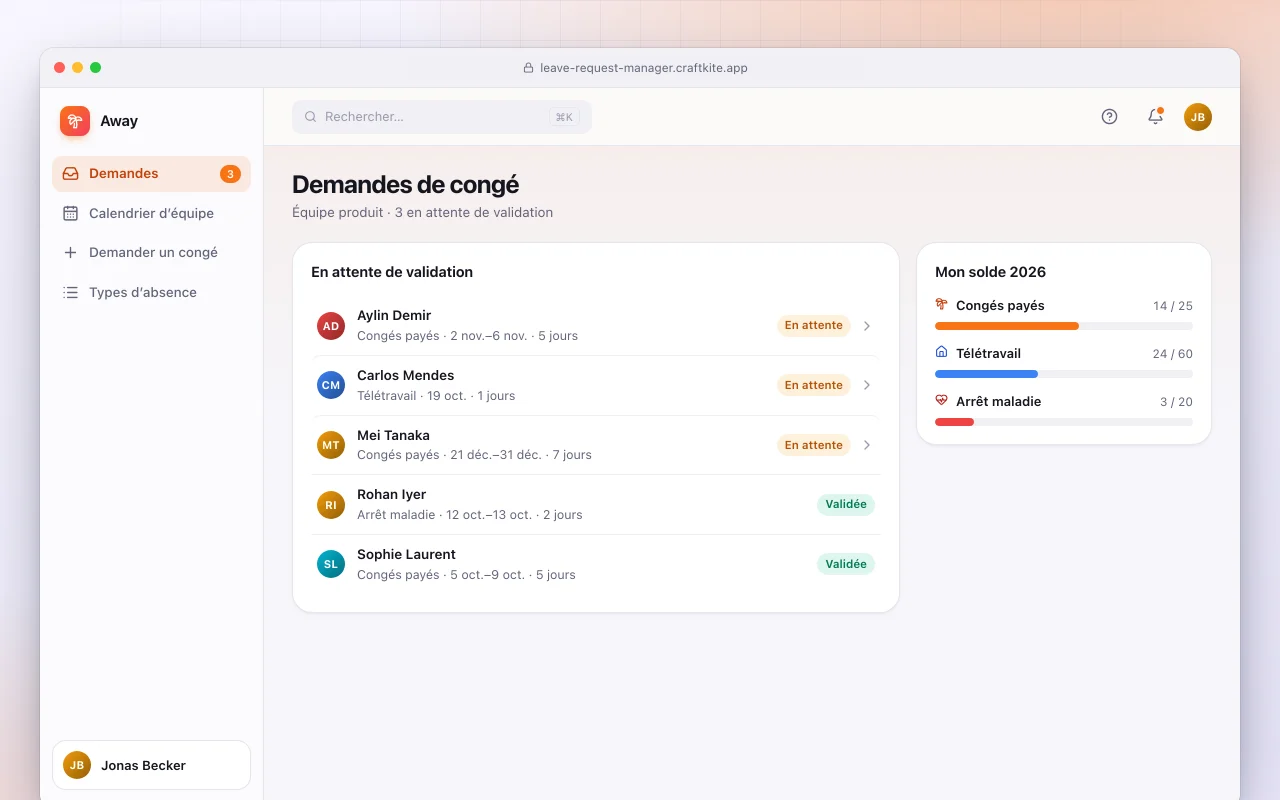Select Demander un congé menu item
Viewport: 1280px width, 800px height.
151,253
